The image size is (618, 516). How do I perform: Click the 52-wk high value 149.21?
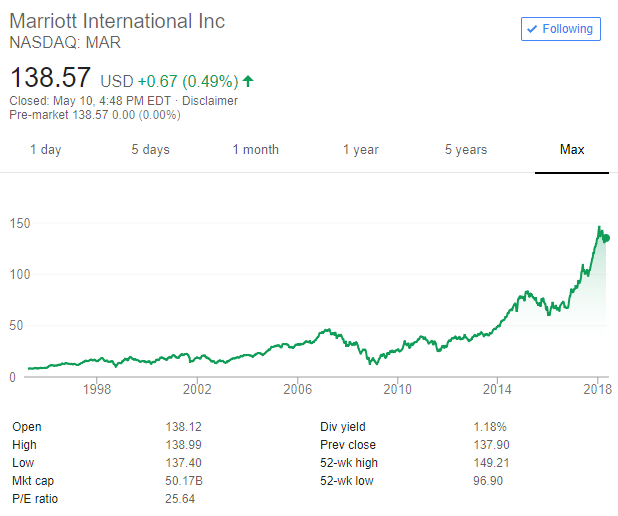tap(492, 462)
